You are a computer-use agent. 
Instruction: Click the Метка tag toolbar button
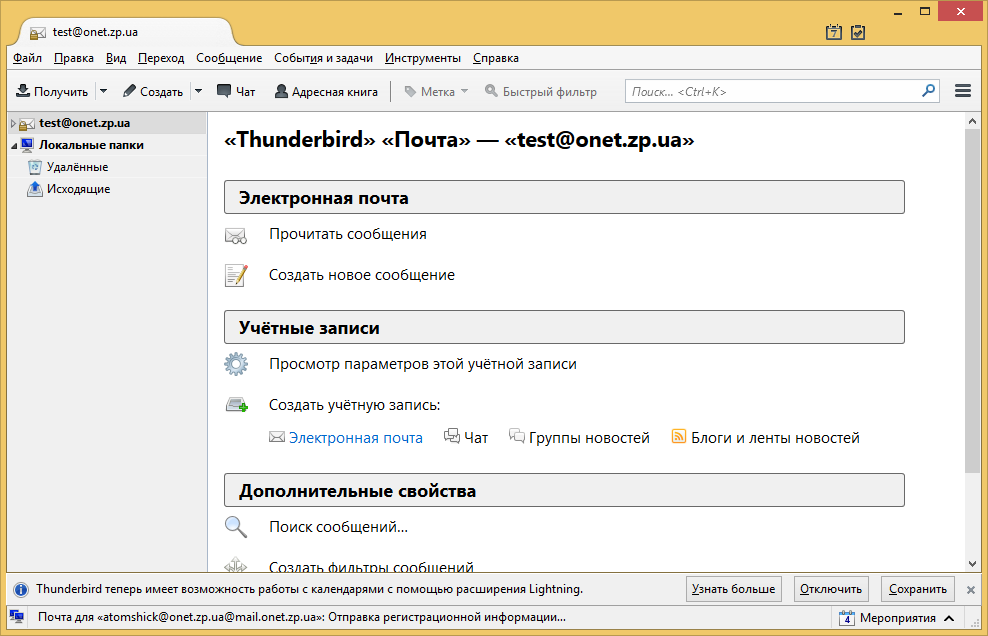[430, 91]
